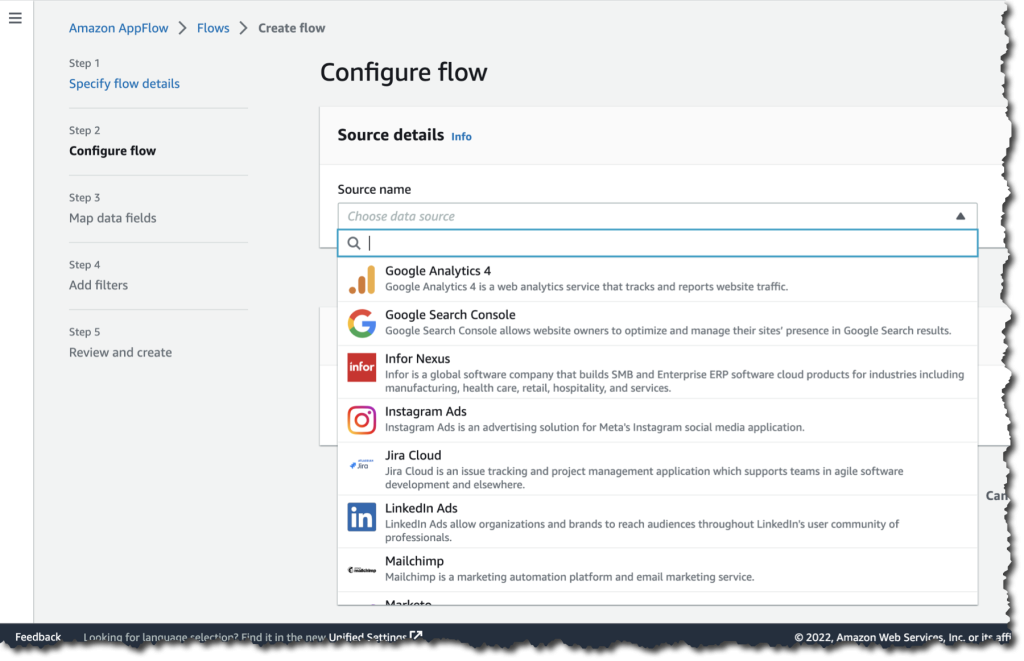Screen dimensions: 1024x661
Task: Click the search magnifier icon in the dropdown
Action: [x=354, y=243]
